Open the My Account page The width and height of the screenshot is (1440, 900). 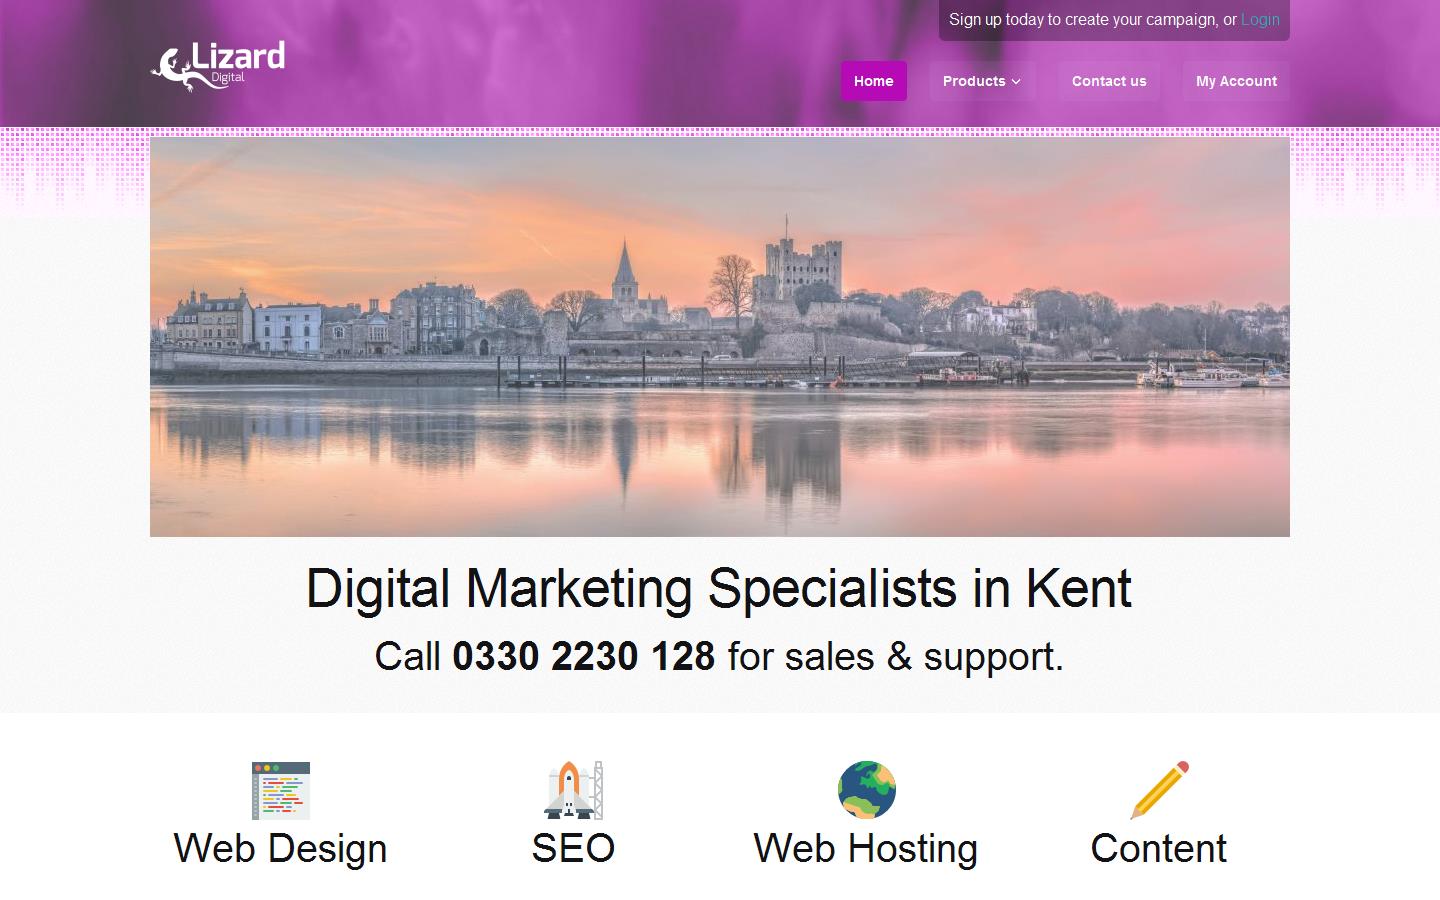coord(1236,81)
